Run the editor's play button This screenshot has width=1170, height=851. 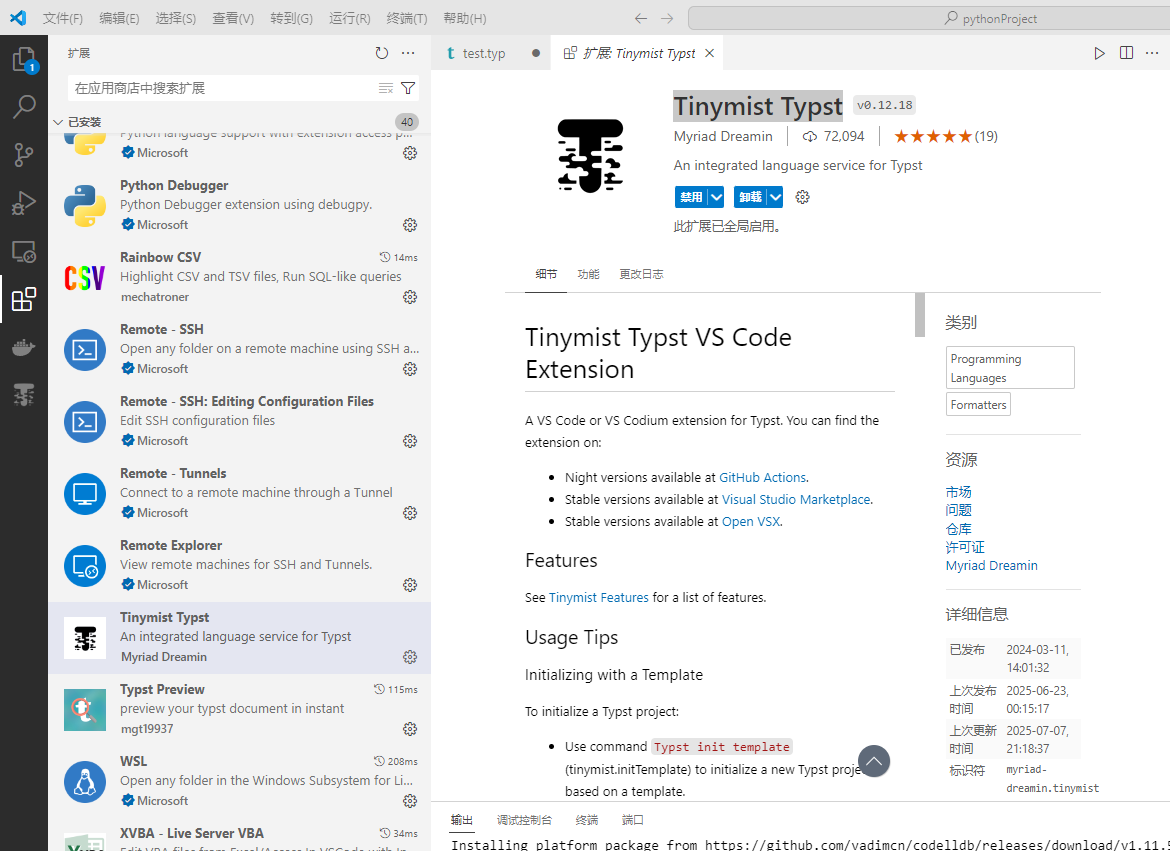point(1099,53)
